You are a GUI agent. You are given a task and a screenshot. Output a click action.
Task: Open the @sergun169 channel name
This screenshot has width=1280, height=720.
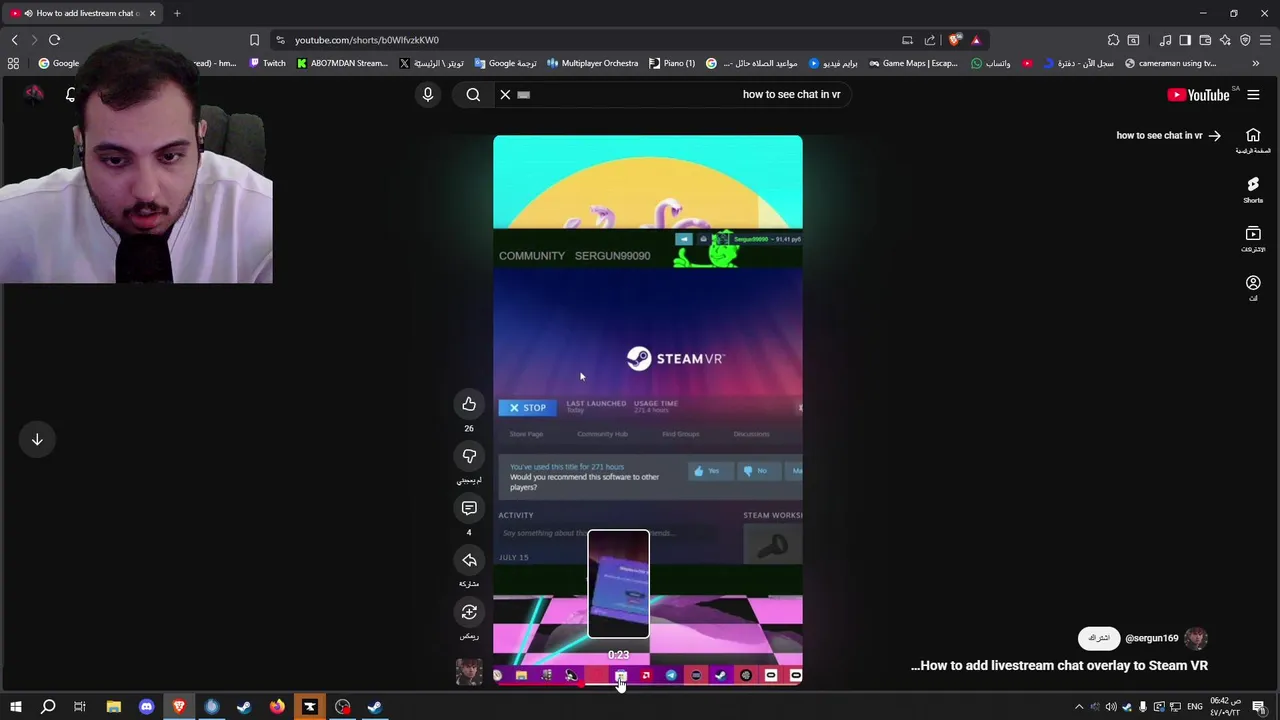pyautogui.click(x=1151, y=638)
